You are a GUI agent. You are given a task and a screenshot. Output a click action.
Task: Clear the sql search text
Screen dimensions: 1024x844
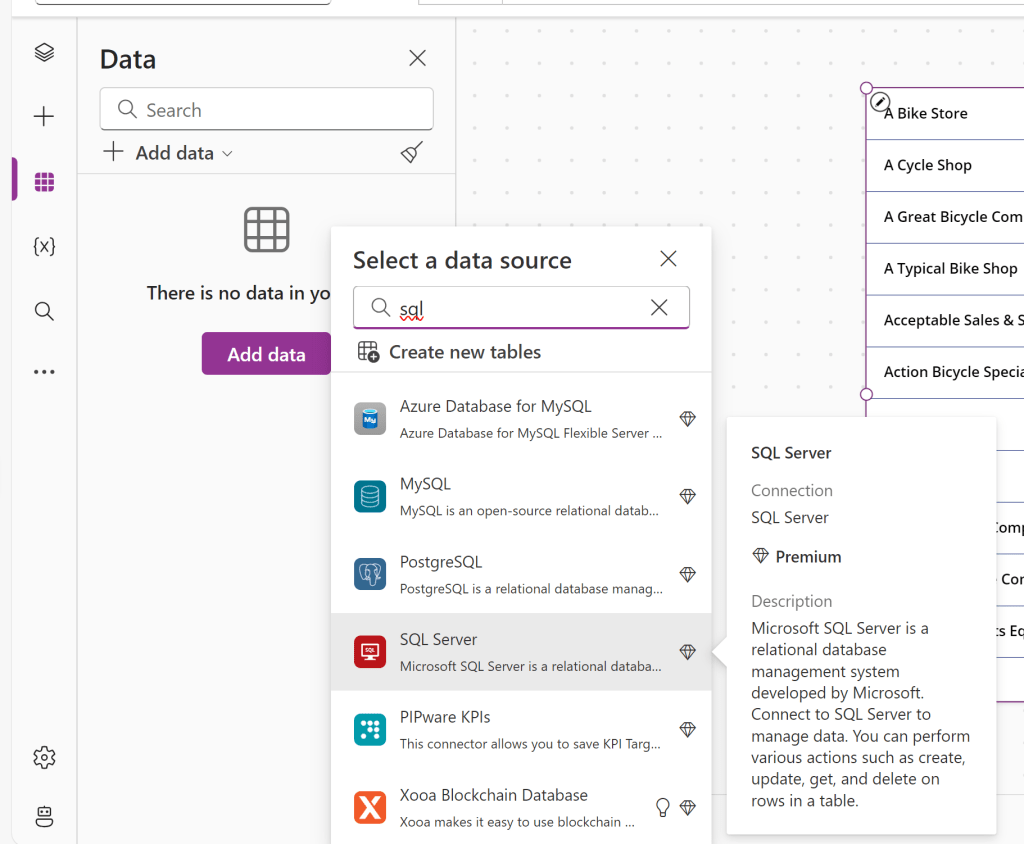[x=659, y=308]
